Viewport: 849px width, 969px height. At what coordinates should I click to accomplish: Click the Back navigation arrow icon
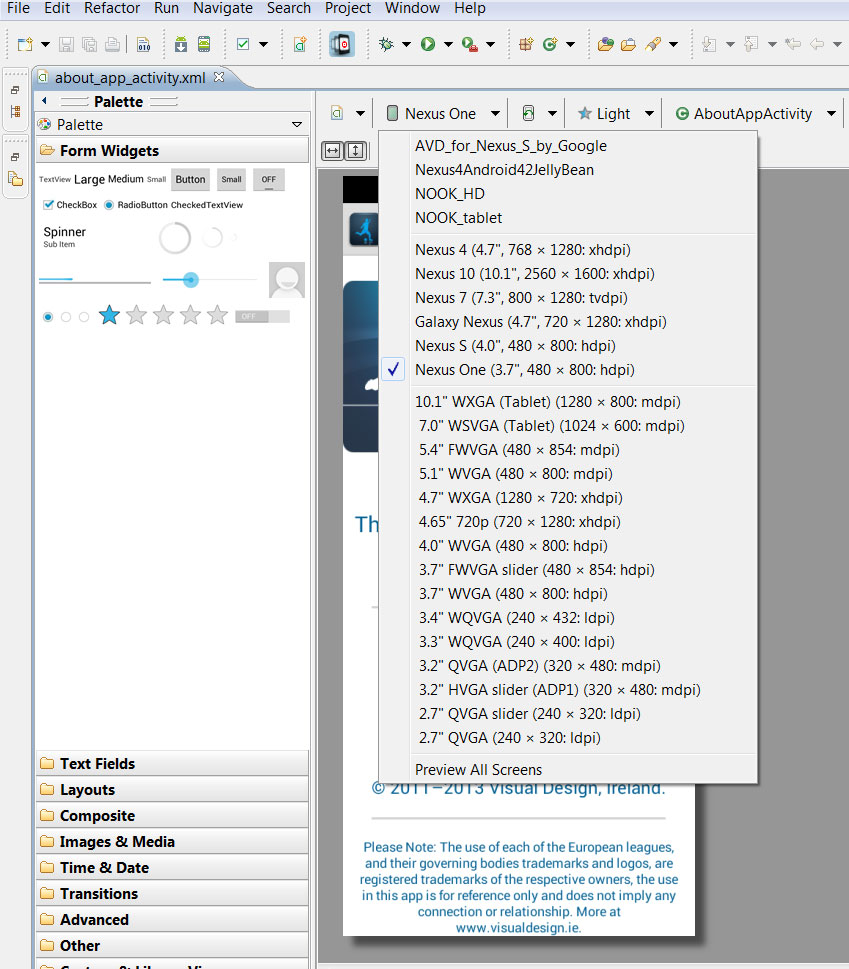817,44
